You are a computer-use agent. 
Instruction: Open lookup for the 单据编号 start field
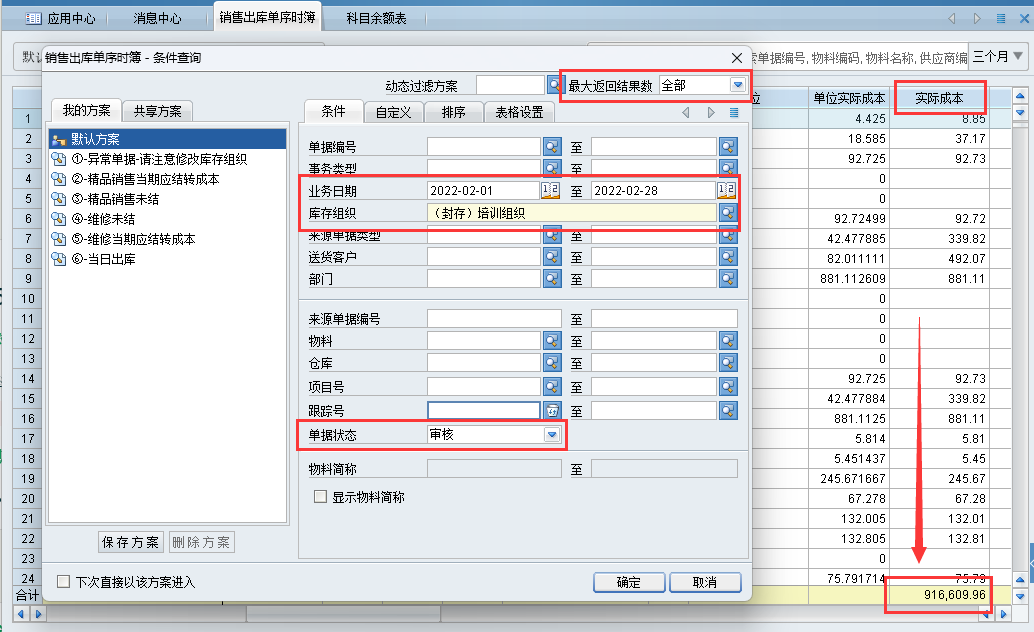click(552, 147)
